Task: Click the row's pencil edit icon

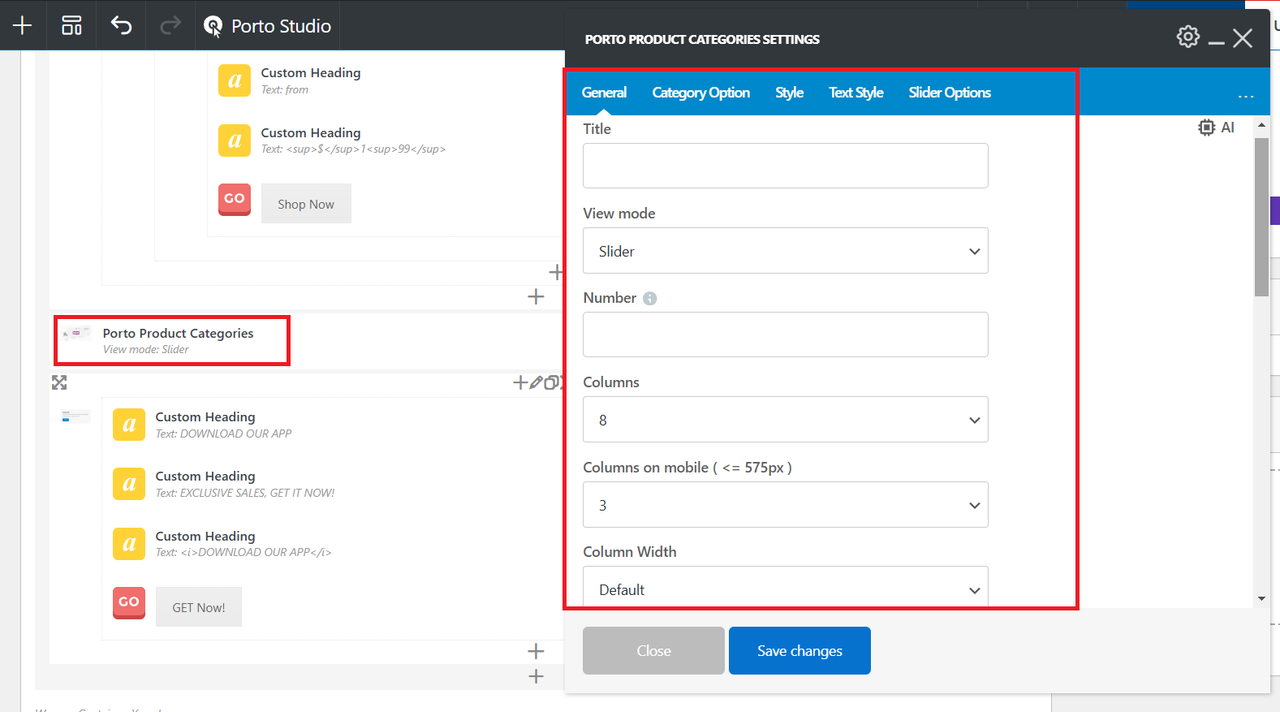Action: point(536,382)
